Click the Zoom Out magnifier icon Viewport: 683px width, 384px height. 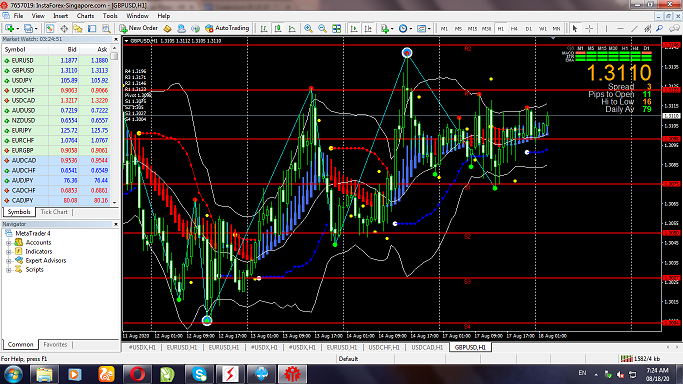322,28
